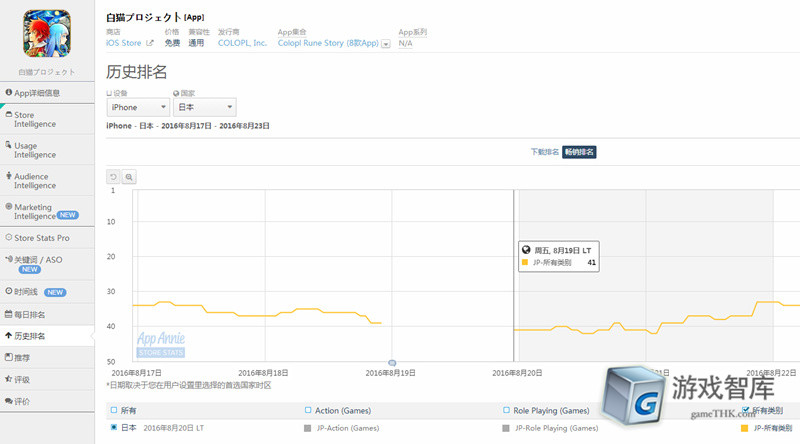The image size is (800, 444).
Task: Click the icon beside Store Stats Pro
Action: [9, 237]
